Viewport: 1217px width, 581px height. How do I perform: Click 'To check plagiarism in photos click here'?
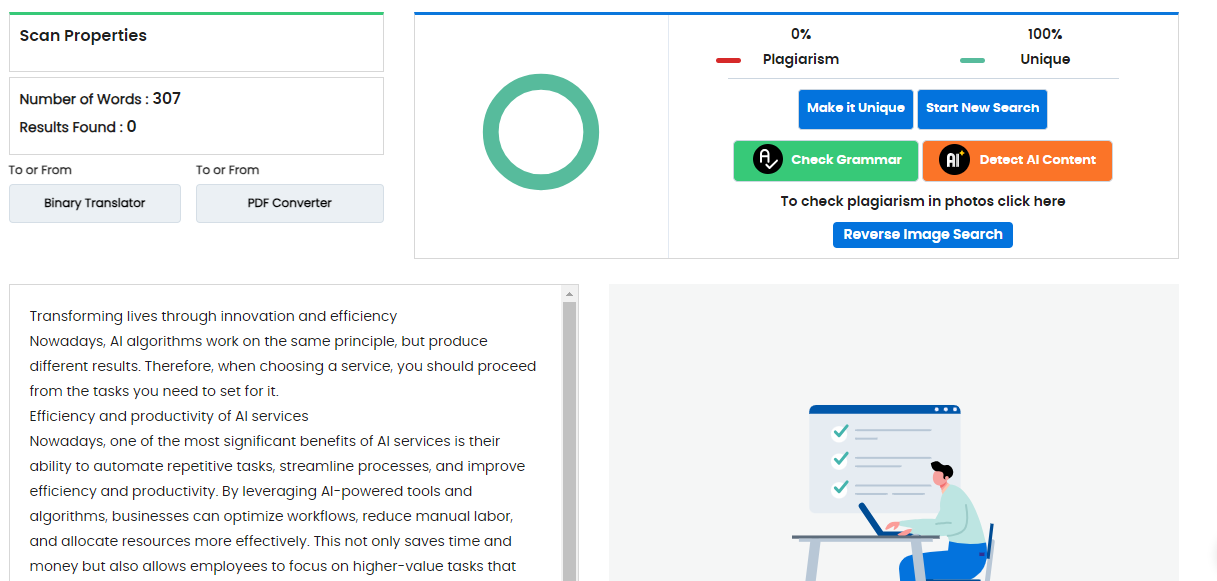pyautogui.click(x=923, y=201)
